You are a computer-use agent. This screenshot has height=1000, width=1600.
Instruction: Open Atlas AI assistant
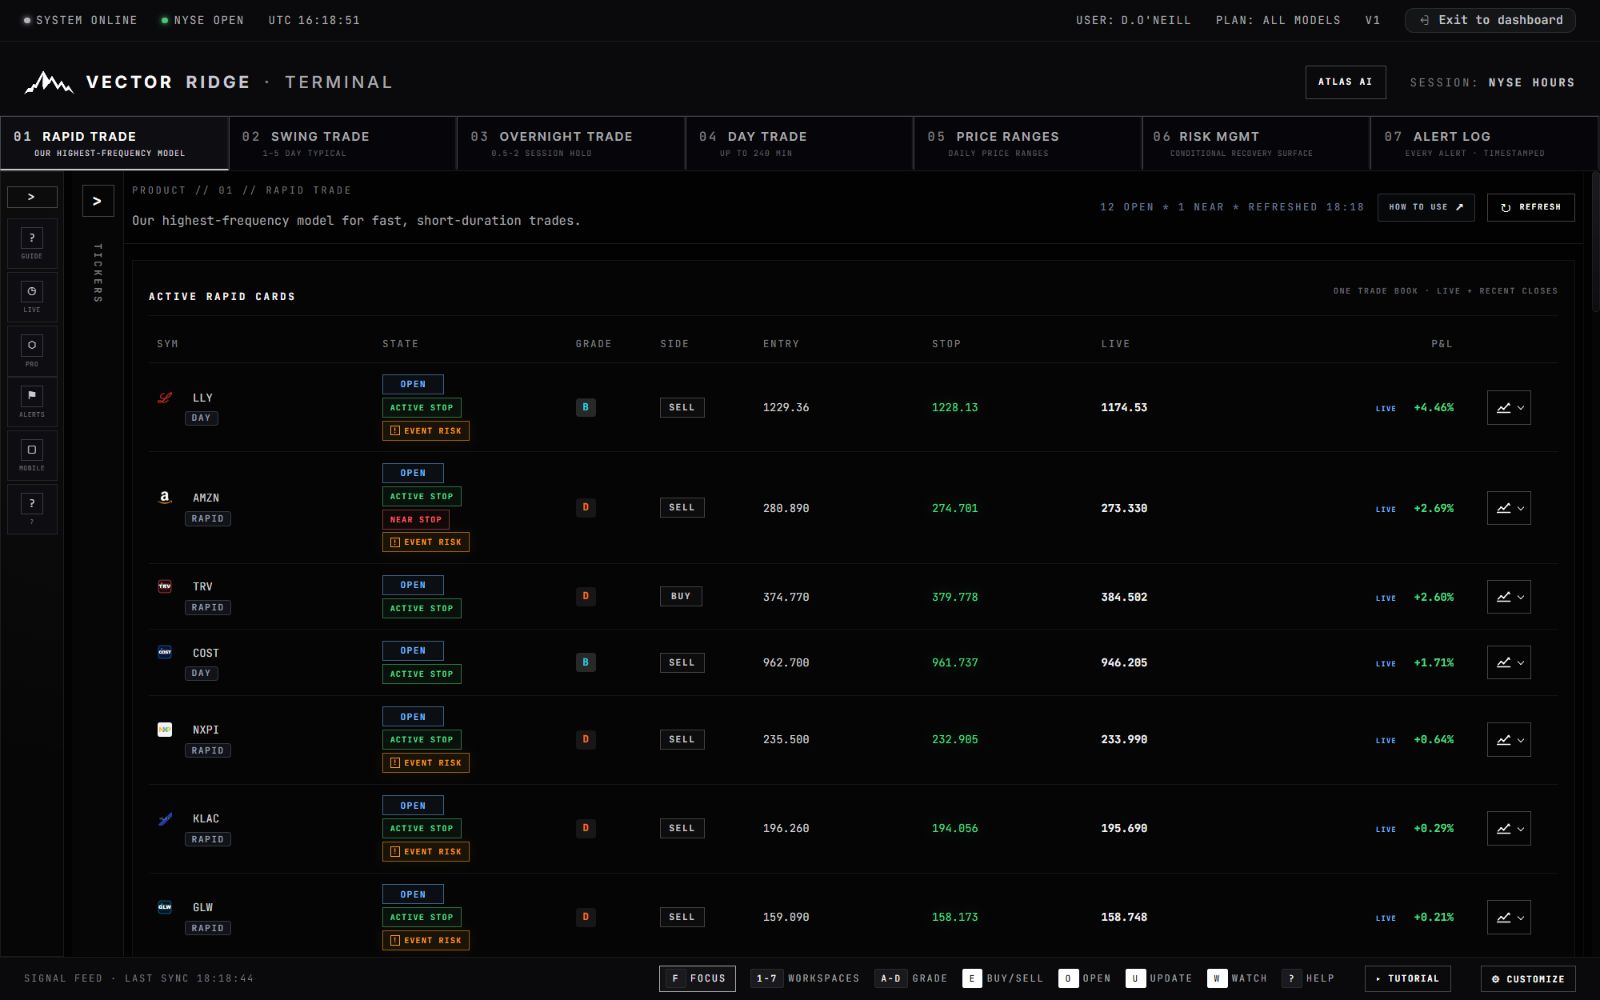tap(1345, 82)
